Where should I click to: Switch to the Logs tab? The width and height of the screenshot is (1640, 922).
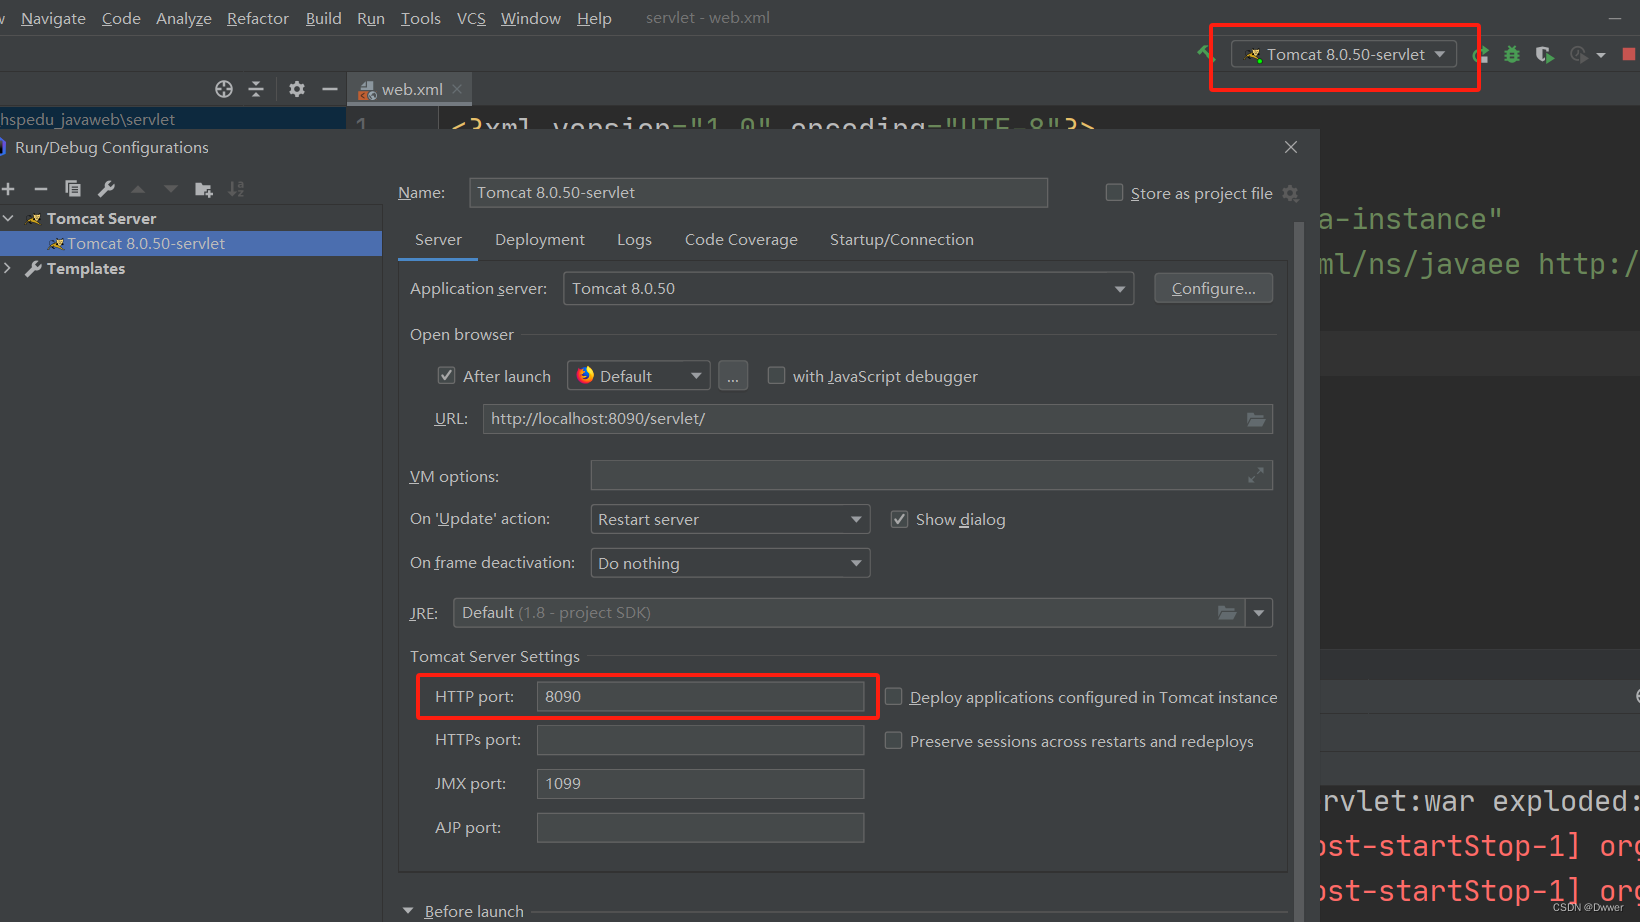pos(634,240)
